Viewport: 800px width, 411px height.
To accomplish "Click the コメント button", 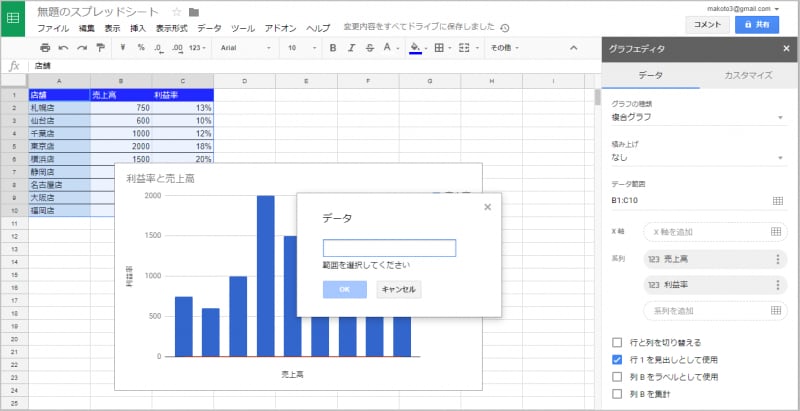I will click(x=707, y=24).
